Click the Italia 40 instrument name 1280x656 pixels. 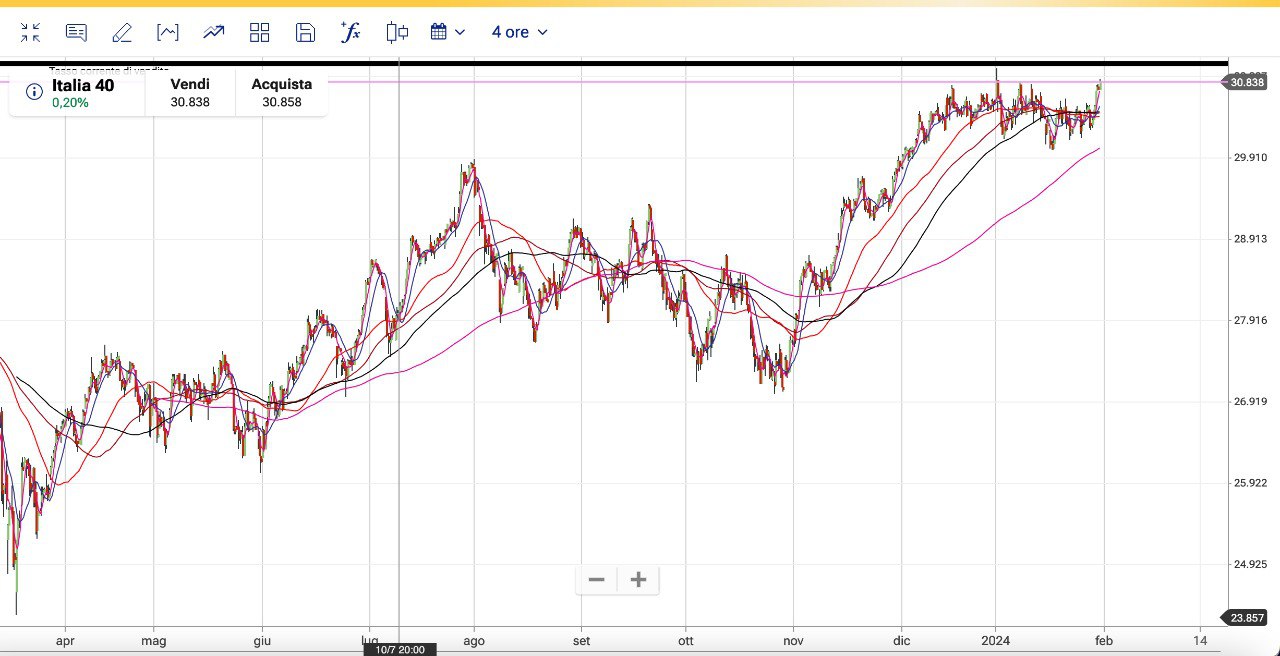[x=83, y=85]
